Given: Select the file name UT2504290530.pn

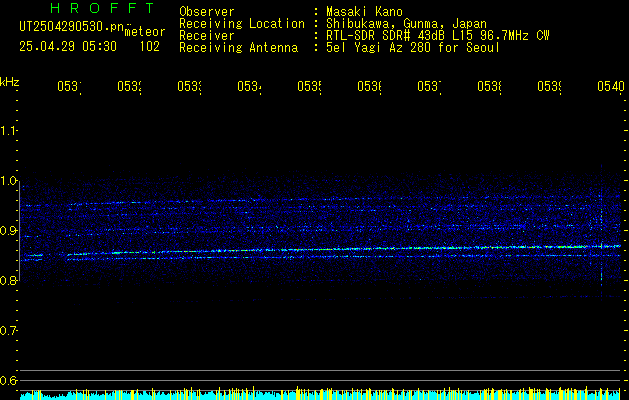Looking at the screenshot, I should pyautogui.click(x=72, y=27).
